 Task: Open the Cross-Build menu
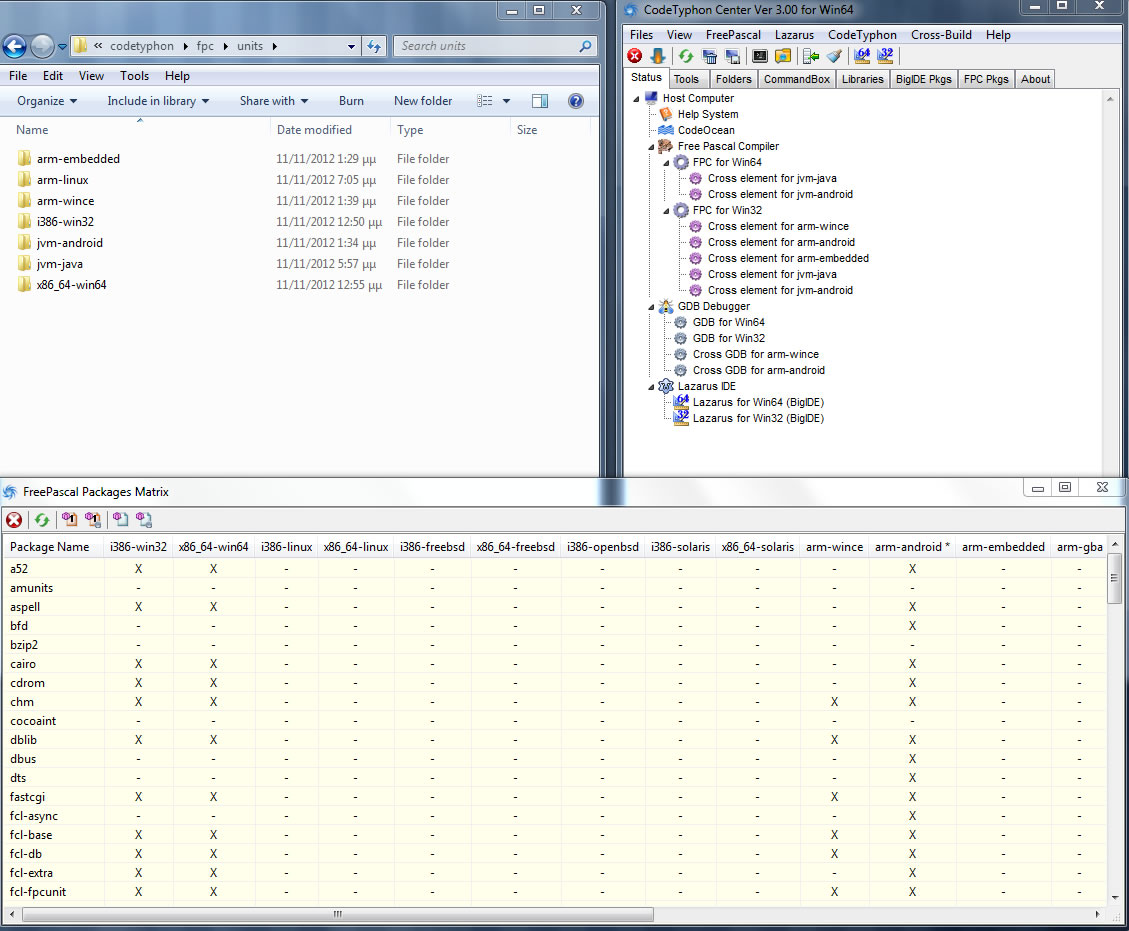941,35
